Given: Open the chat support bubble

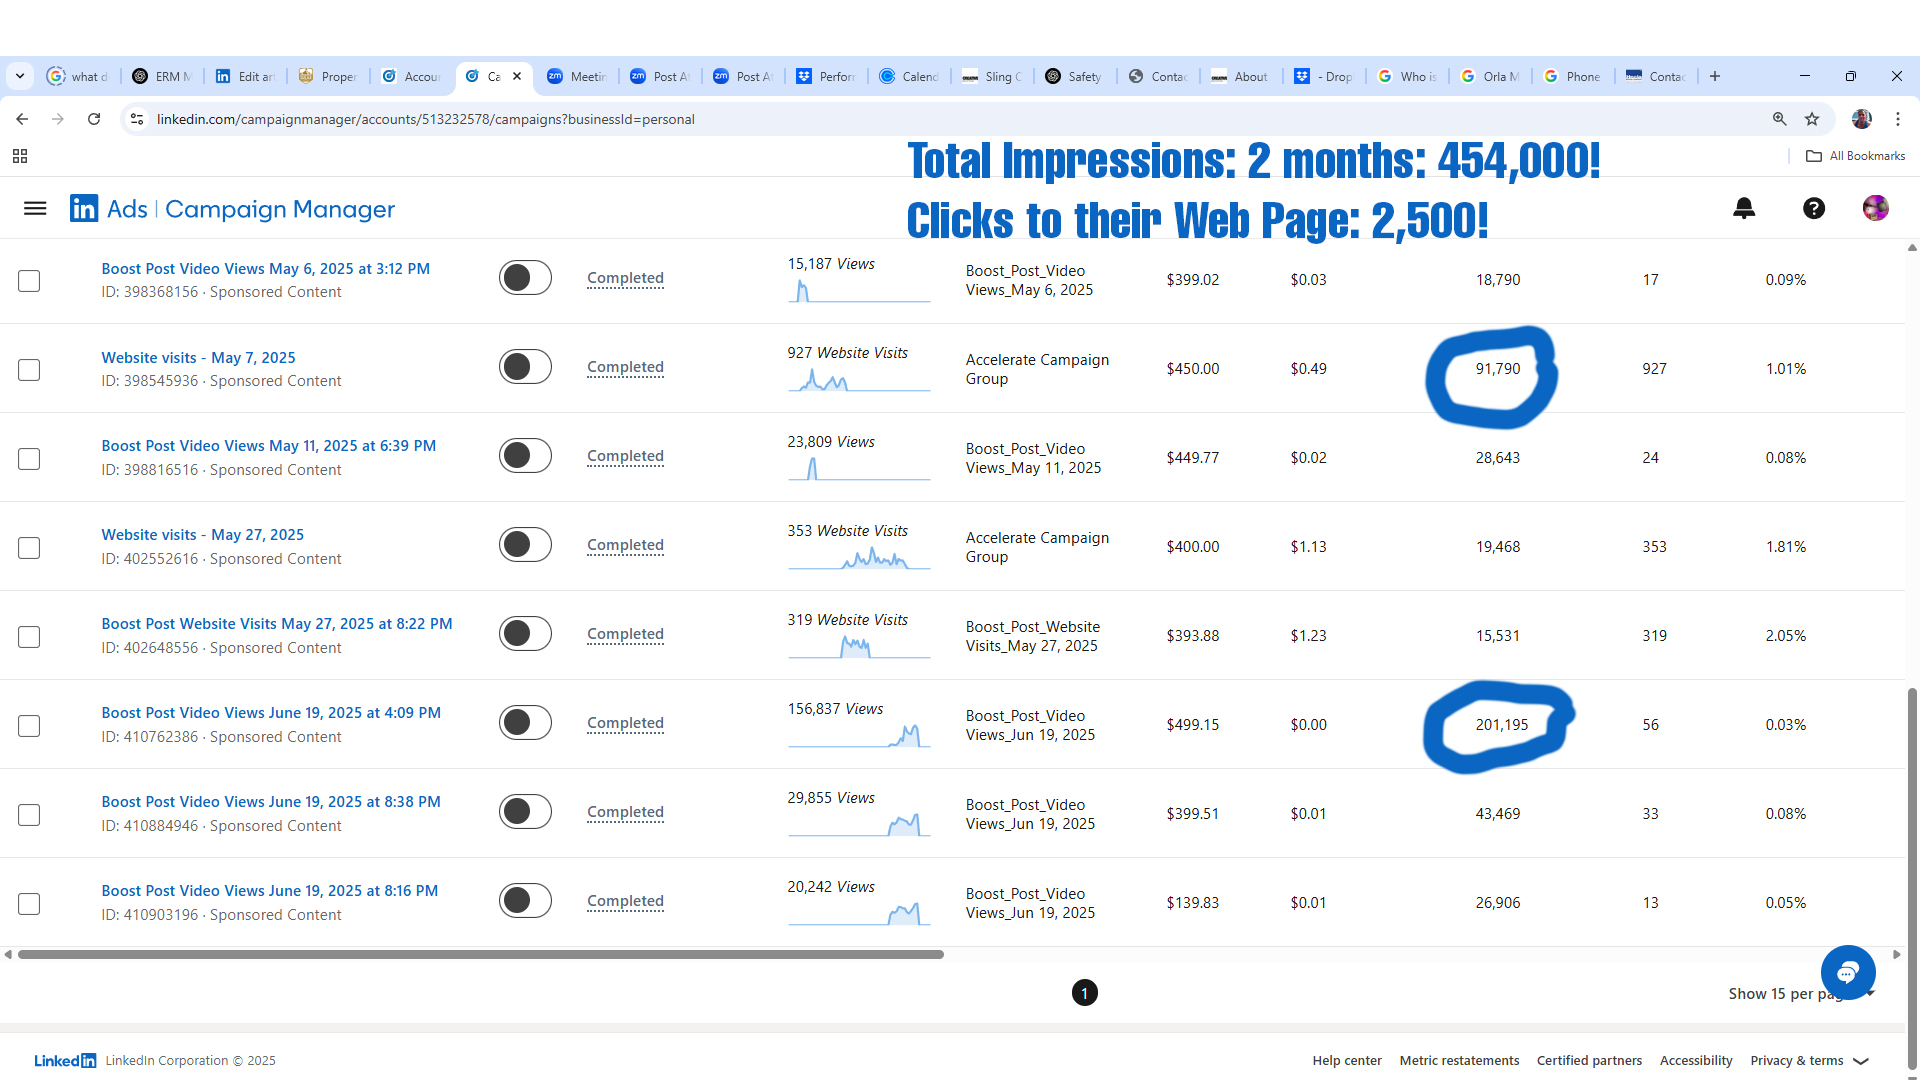Looking at the screenshot, I should point(1848,972).
